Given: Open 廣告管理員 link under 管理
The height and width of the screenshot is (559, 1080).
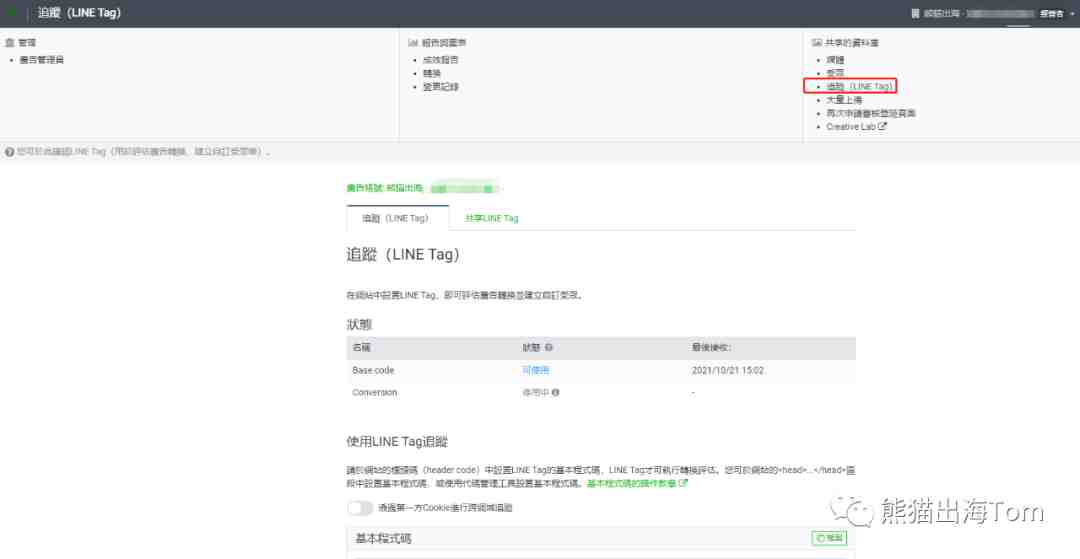Looking at the screenshot, I should point(41,60).
